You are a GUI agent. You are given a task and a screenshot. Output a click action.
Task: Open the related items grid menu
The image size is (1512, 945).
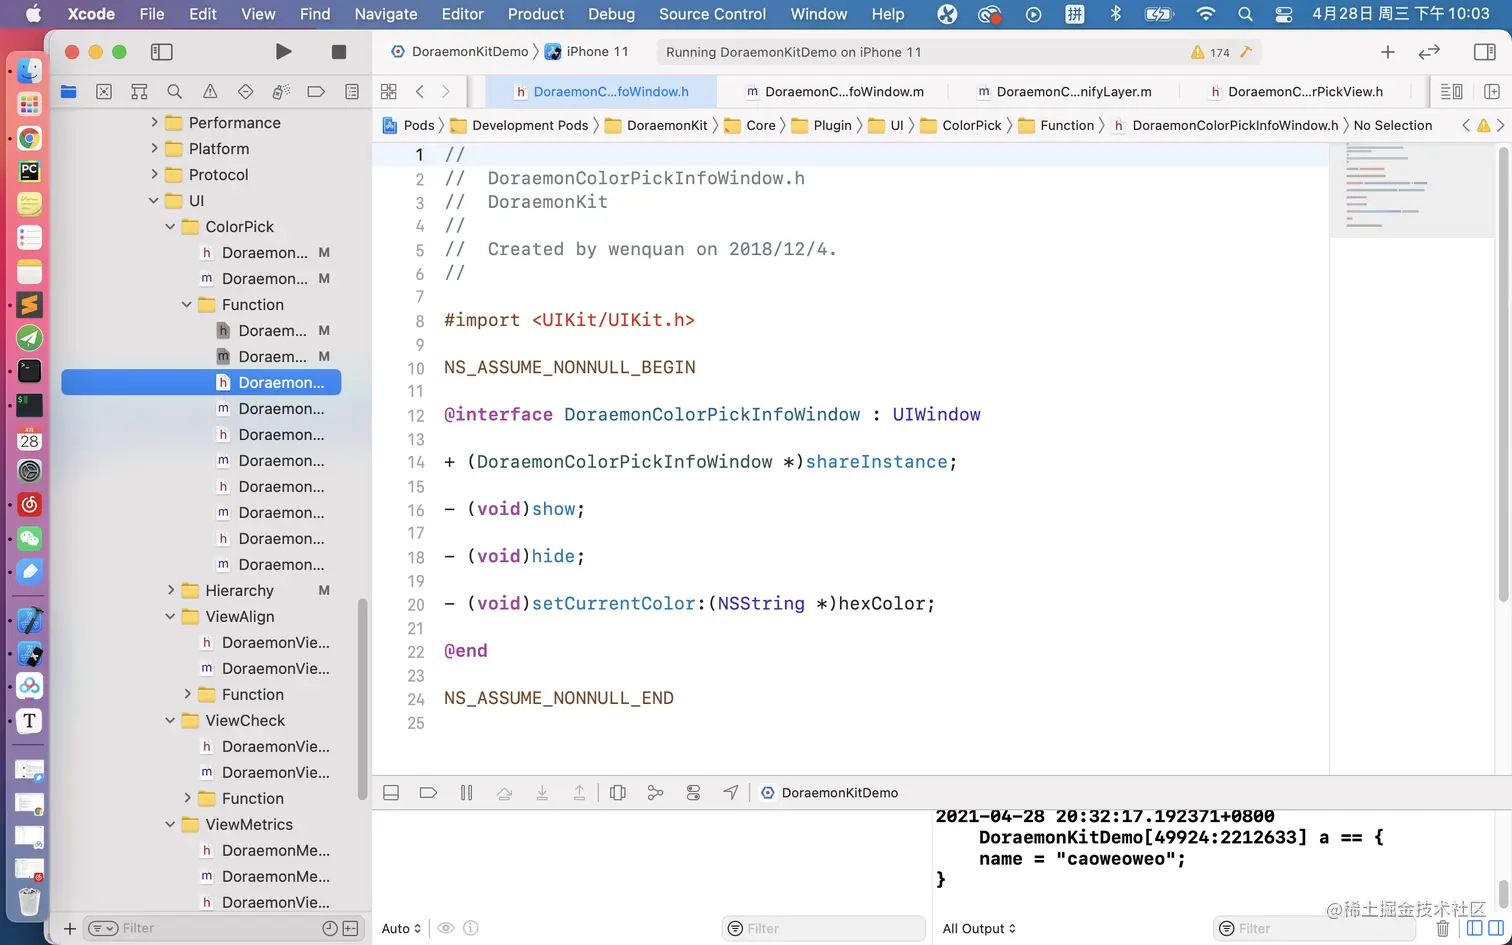(x=389, y=91)
